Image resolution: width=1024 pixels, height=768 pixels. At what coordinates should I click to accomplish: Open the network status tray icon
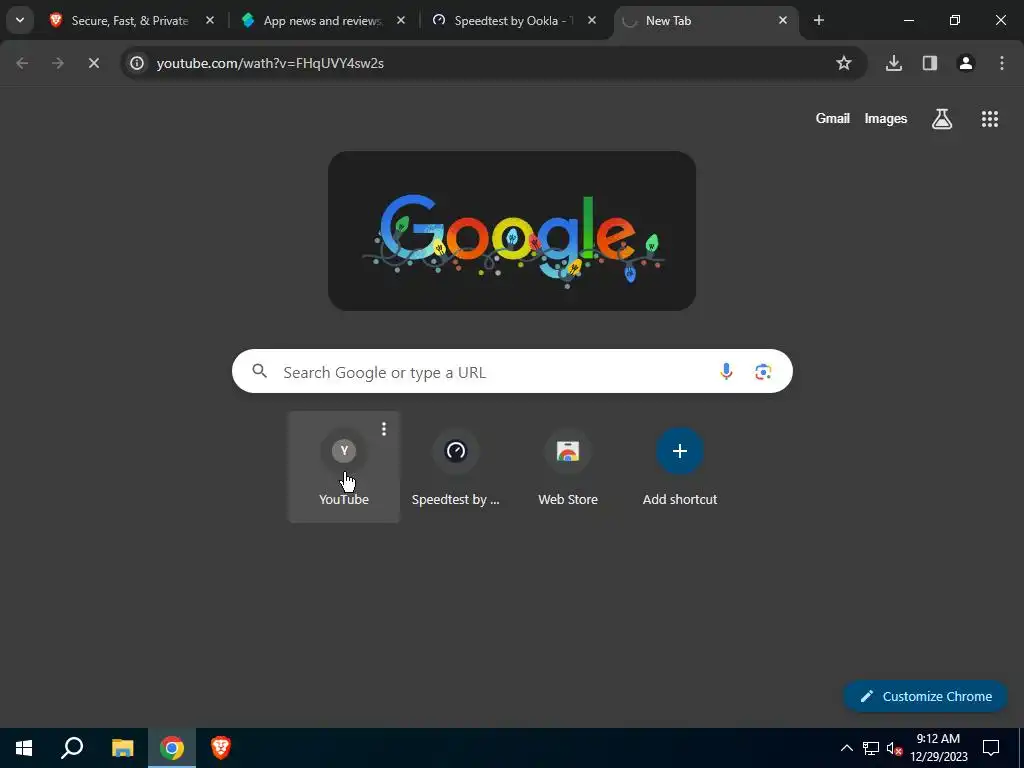[x=871, y=748]
